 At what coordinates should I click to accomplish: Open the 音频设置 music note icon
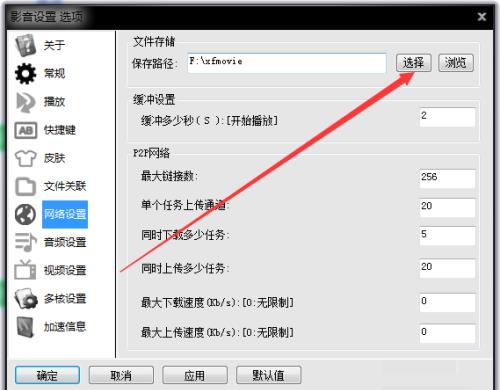coord(25,242)
